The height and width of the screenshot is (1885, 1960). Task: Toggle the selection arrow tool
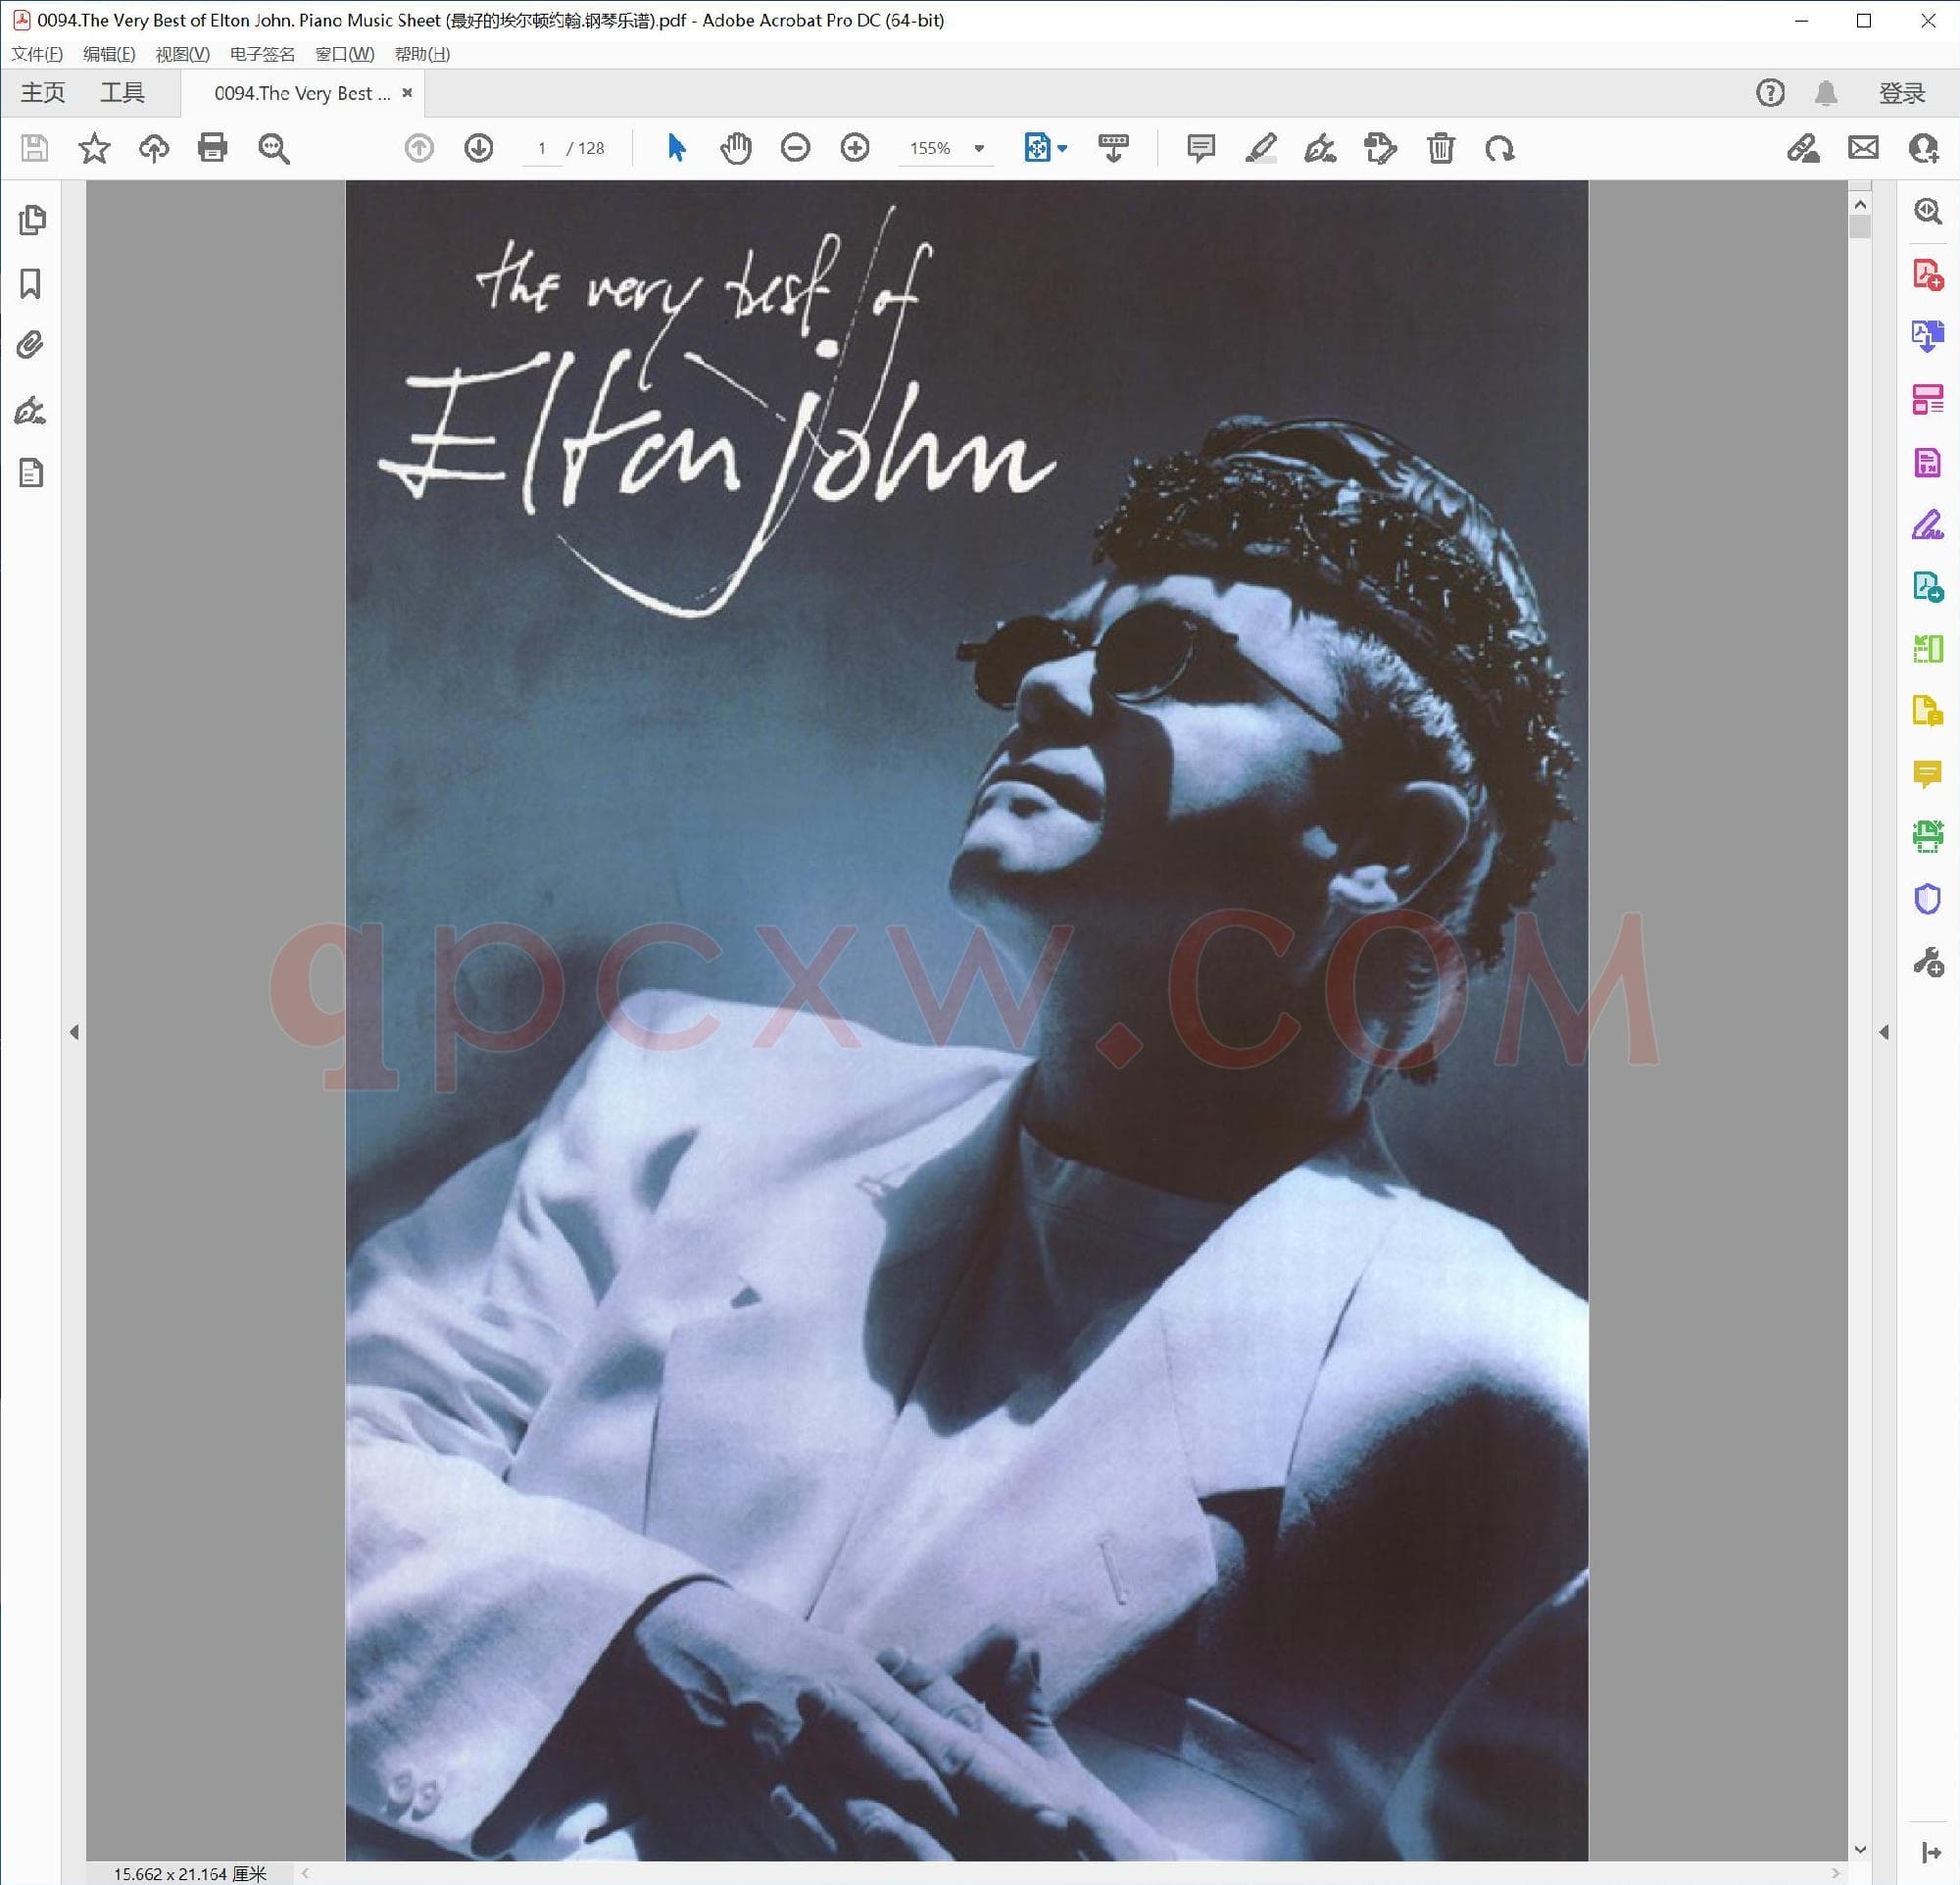[676, 148]
